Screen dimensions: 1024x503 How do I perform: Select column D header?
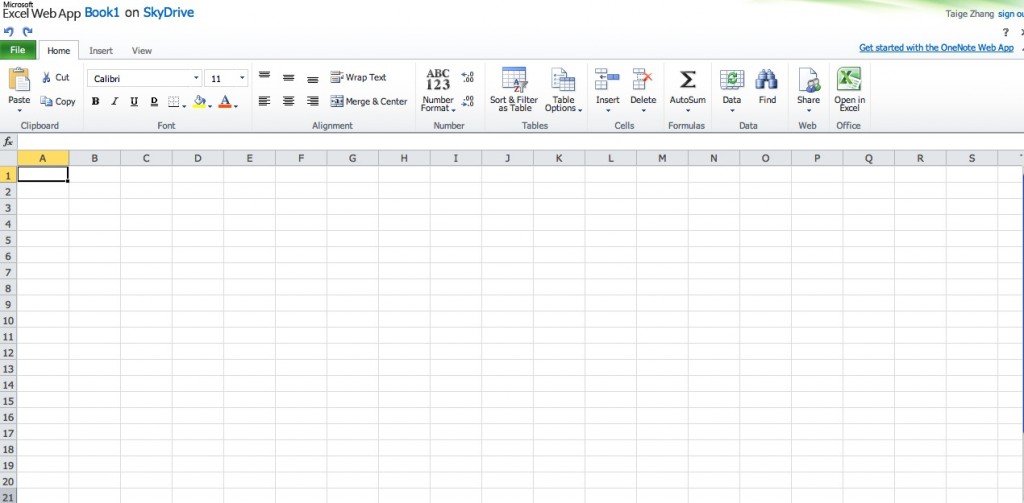pyautogui.click(x=198, y=158)
